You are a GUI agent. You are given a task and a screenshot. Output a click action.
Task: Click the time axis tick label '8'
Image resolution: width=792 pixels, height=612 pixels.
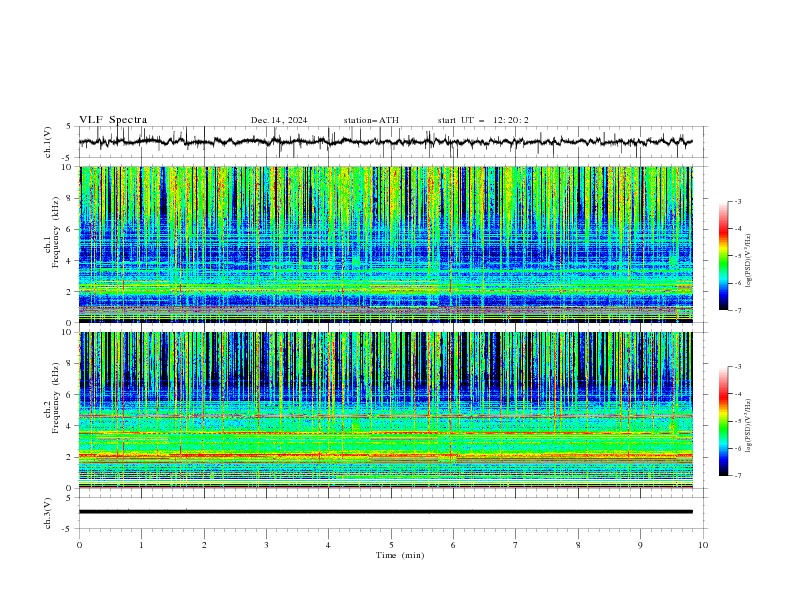(x=578, y=545)
